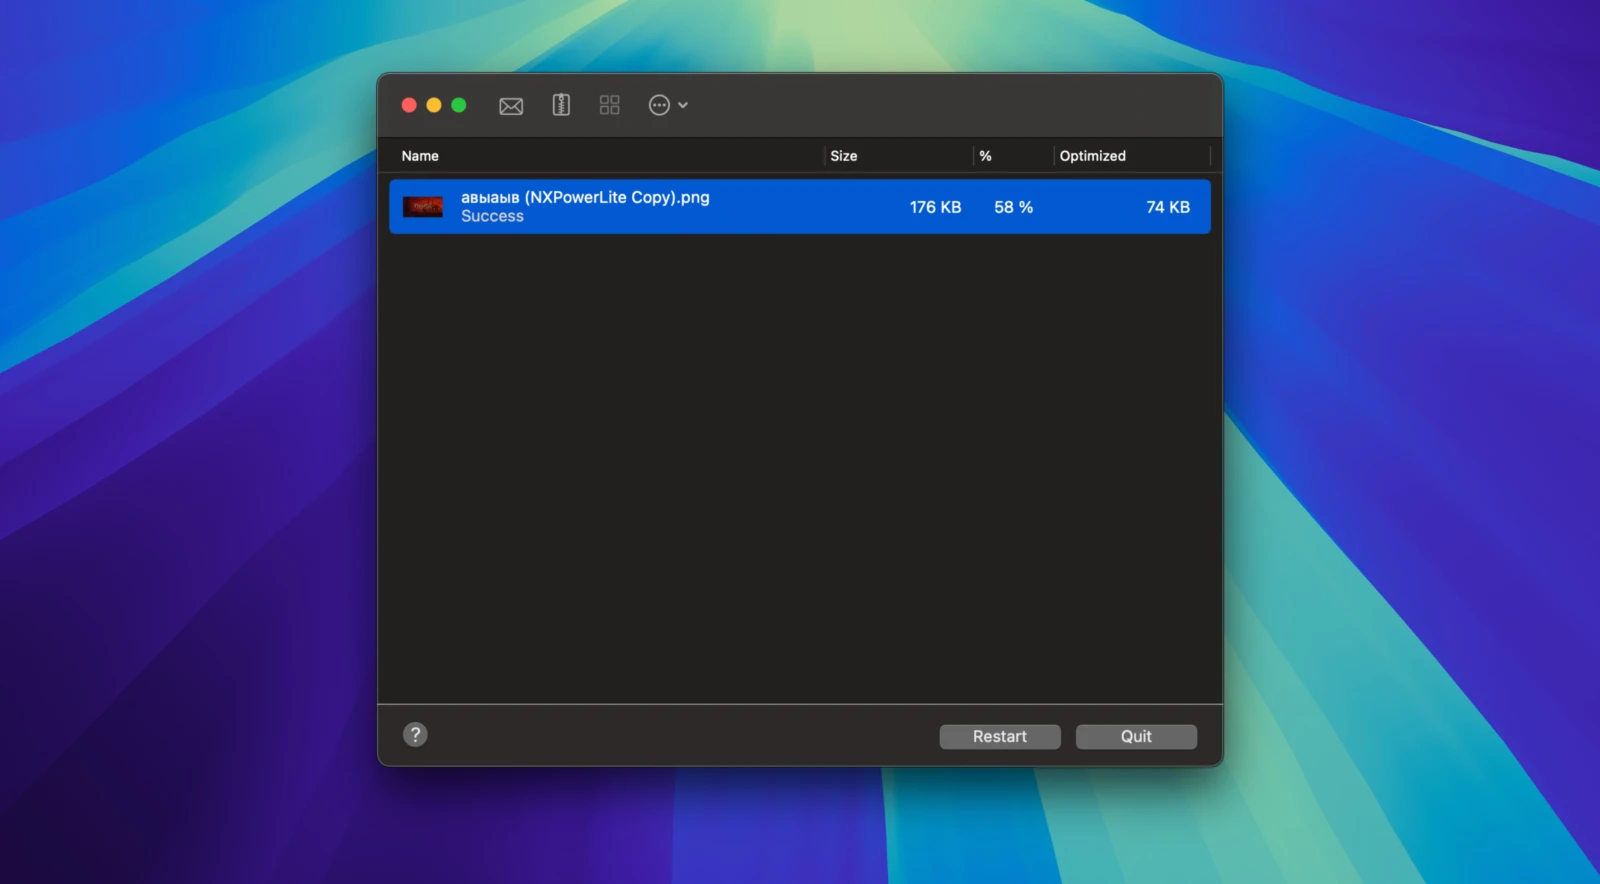
Task: Click the 58 % reduction value
Action: 1013,207
